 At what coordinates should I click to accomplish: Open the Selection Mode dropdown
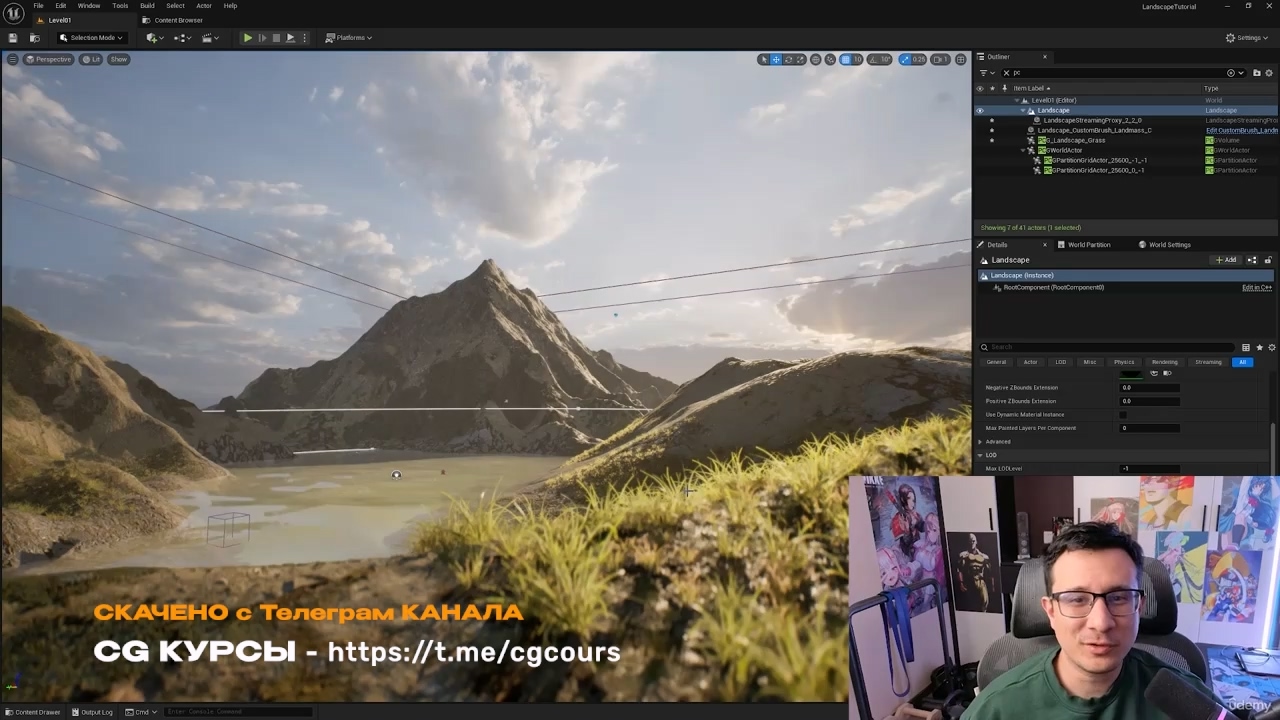90,38
